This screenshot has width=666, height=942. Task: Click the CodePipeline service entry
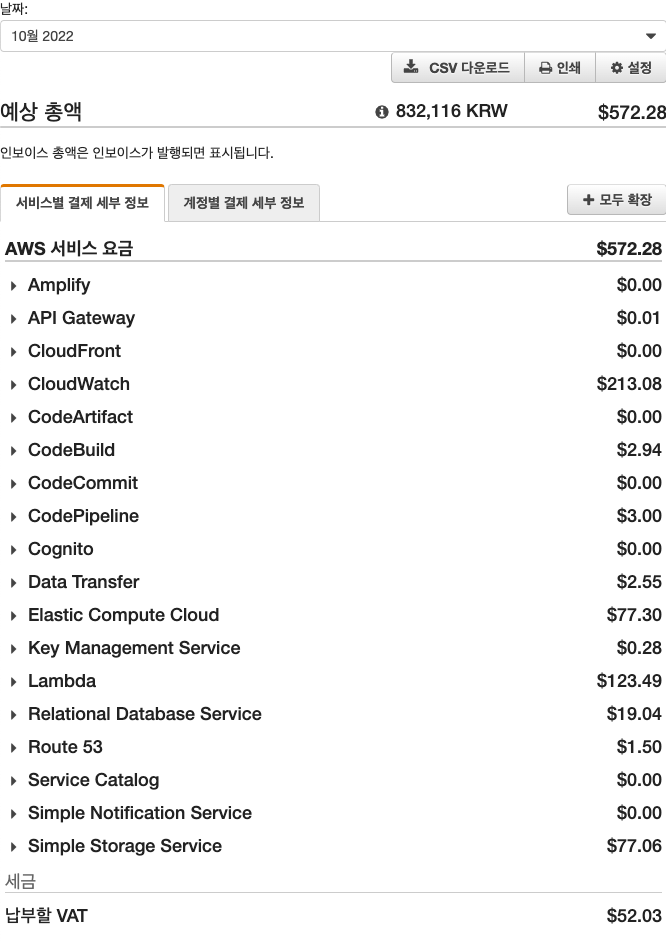pyautogui.click(x=83, y=516)
